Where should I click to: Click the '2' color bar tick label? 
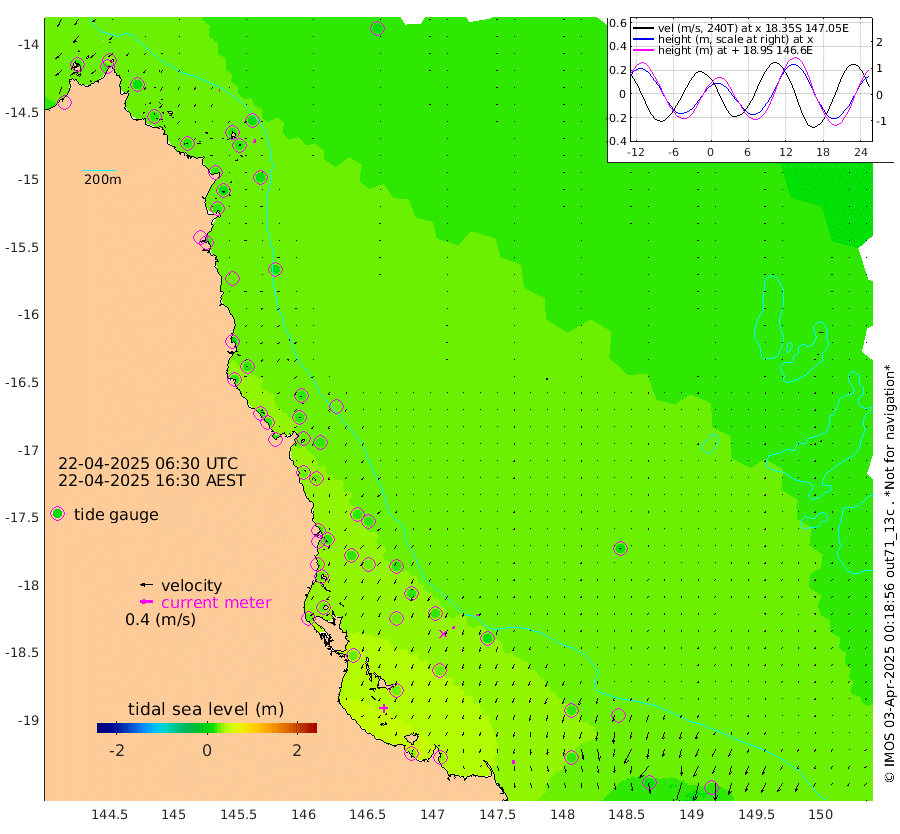tap(297, 750)
